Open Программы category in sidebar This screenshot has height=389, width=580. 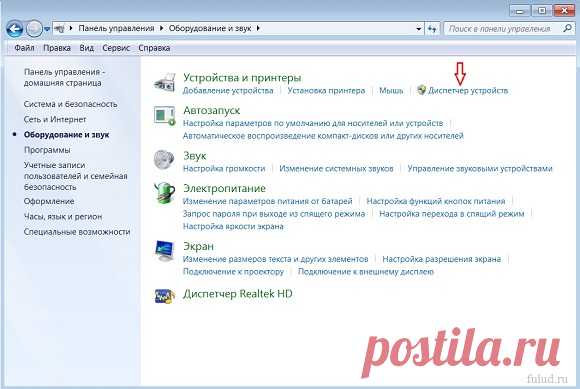coord(47,150)
